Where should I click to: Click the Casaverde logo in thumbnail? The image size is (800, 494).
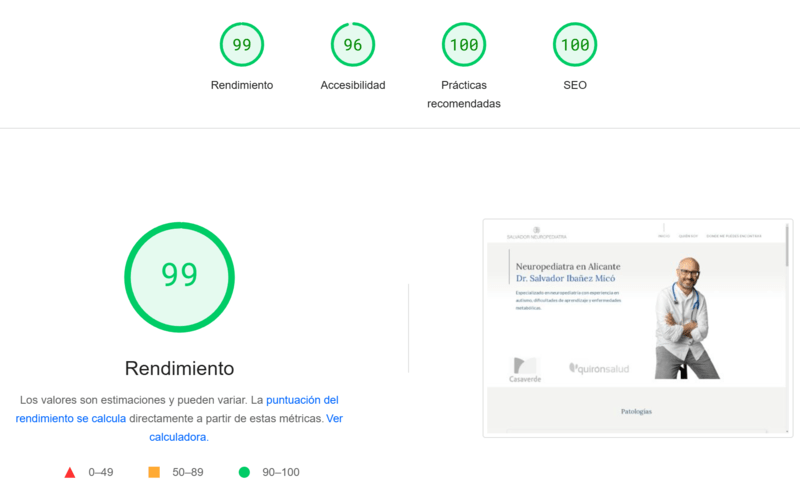[525, 370]
